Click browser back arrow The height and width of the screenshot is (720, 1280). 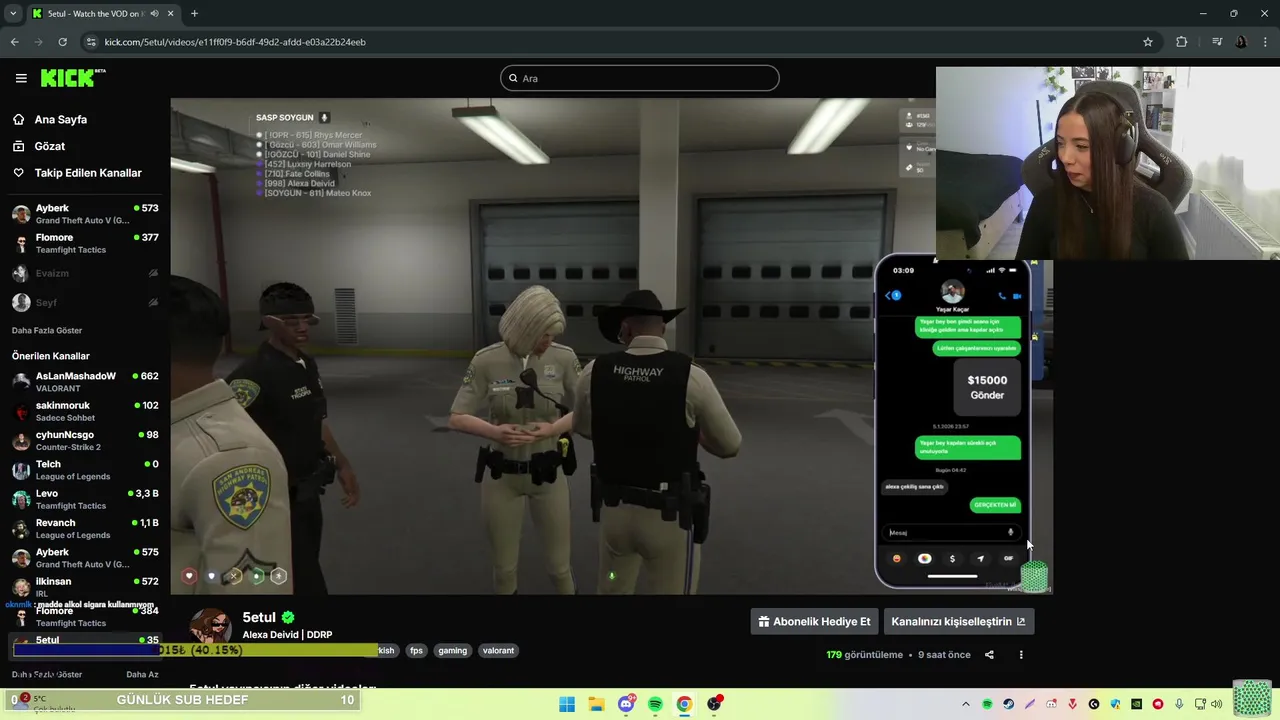click(14, 42)
